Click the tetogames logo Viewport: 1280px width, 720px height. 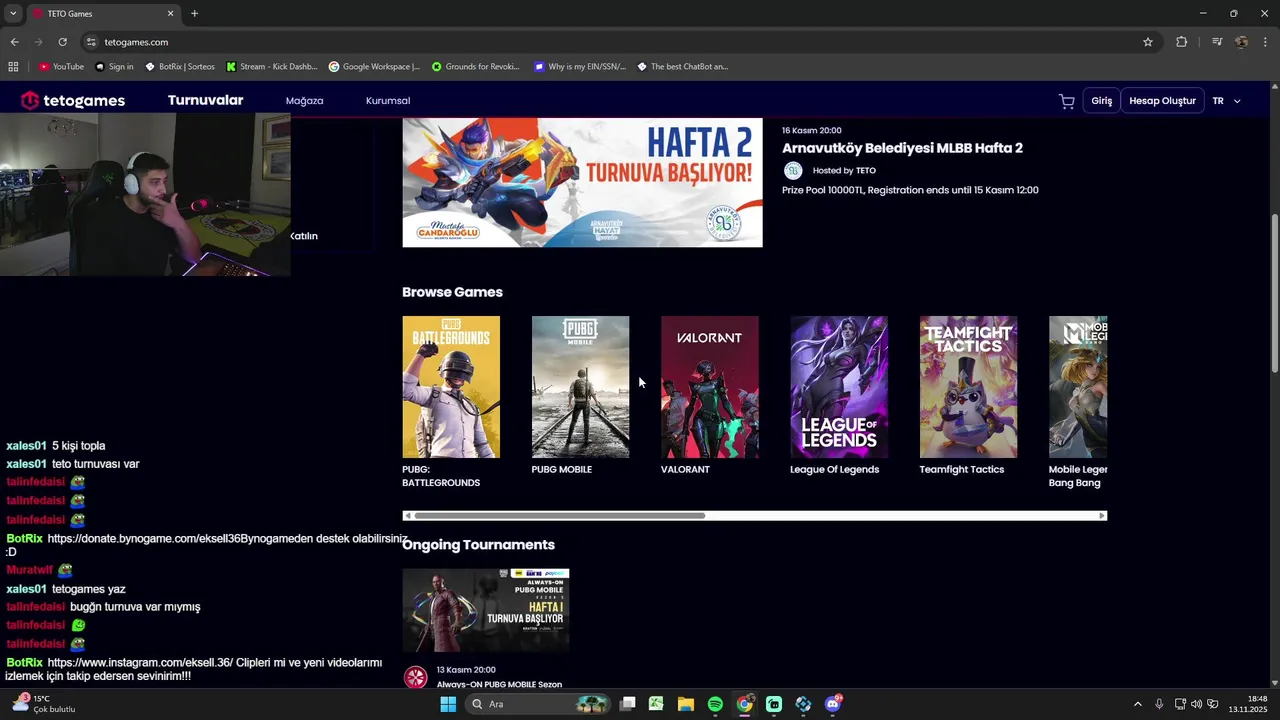73,101
